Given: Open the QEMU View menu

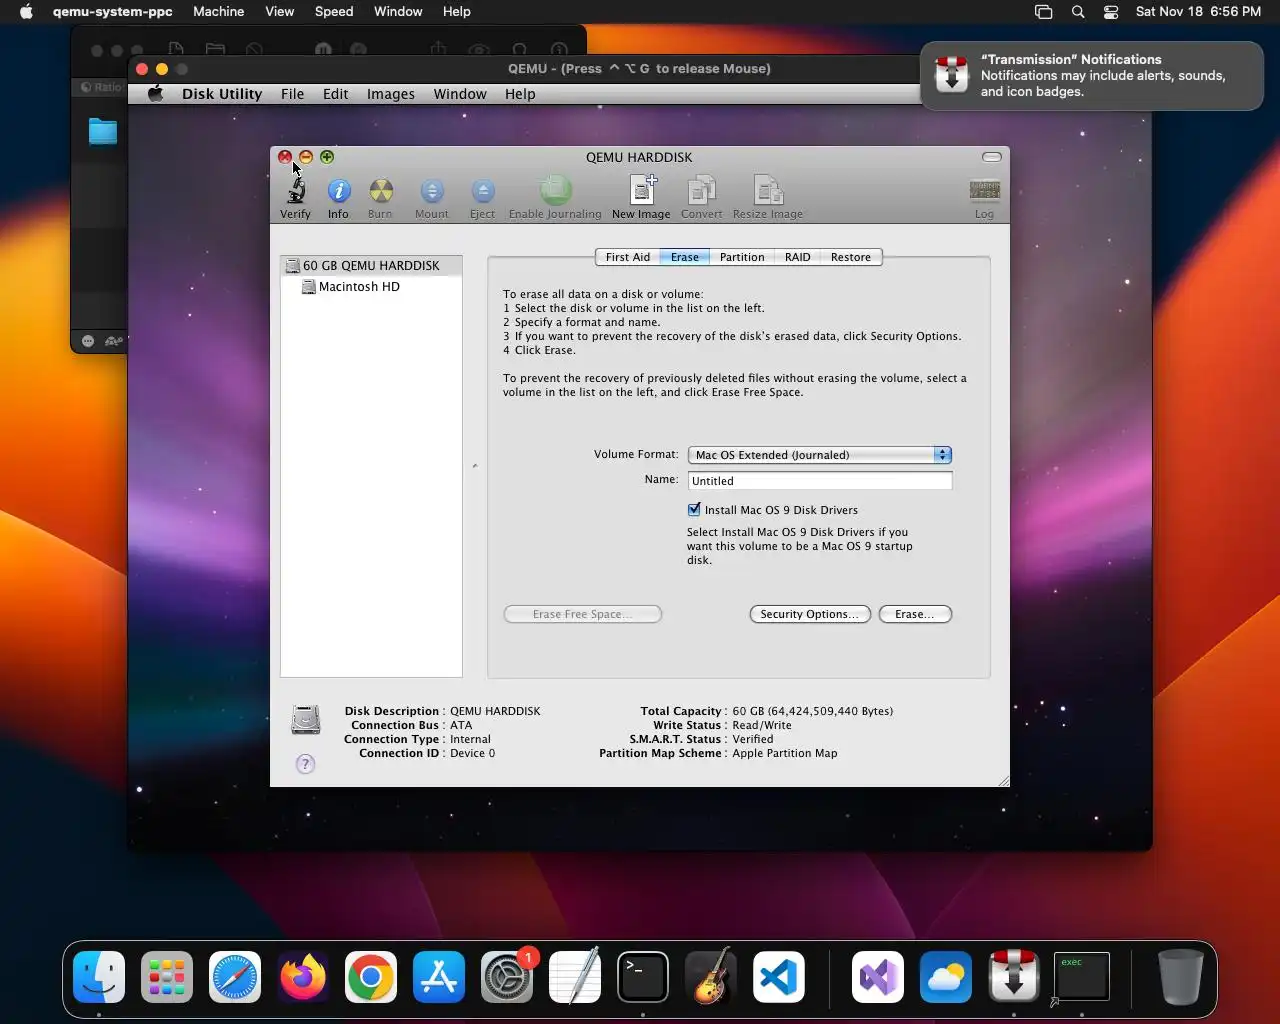Looking at the screenshot, I should (x=280, y=12).
